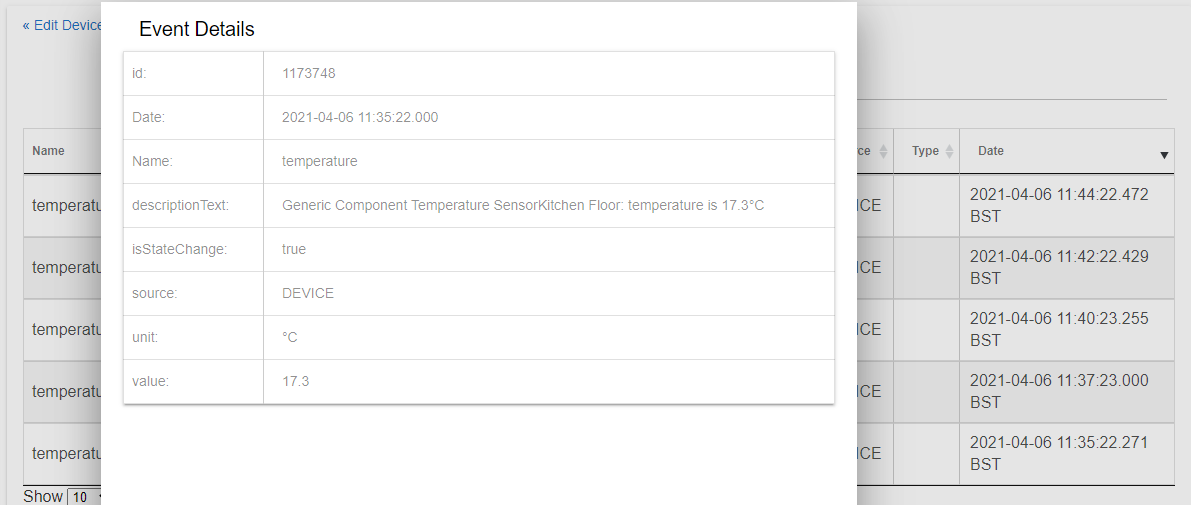
Task: Click the source column sort arrows
Action: coord(883,151)
